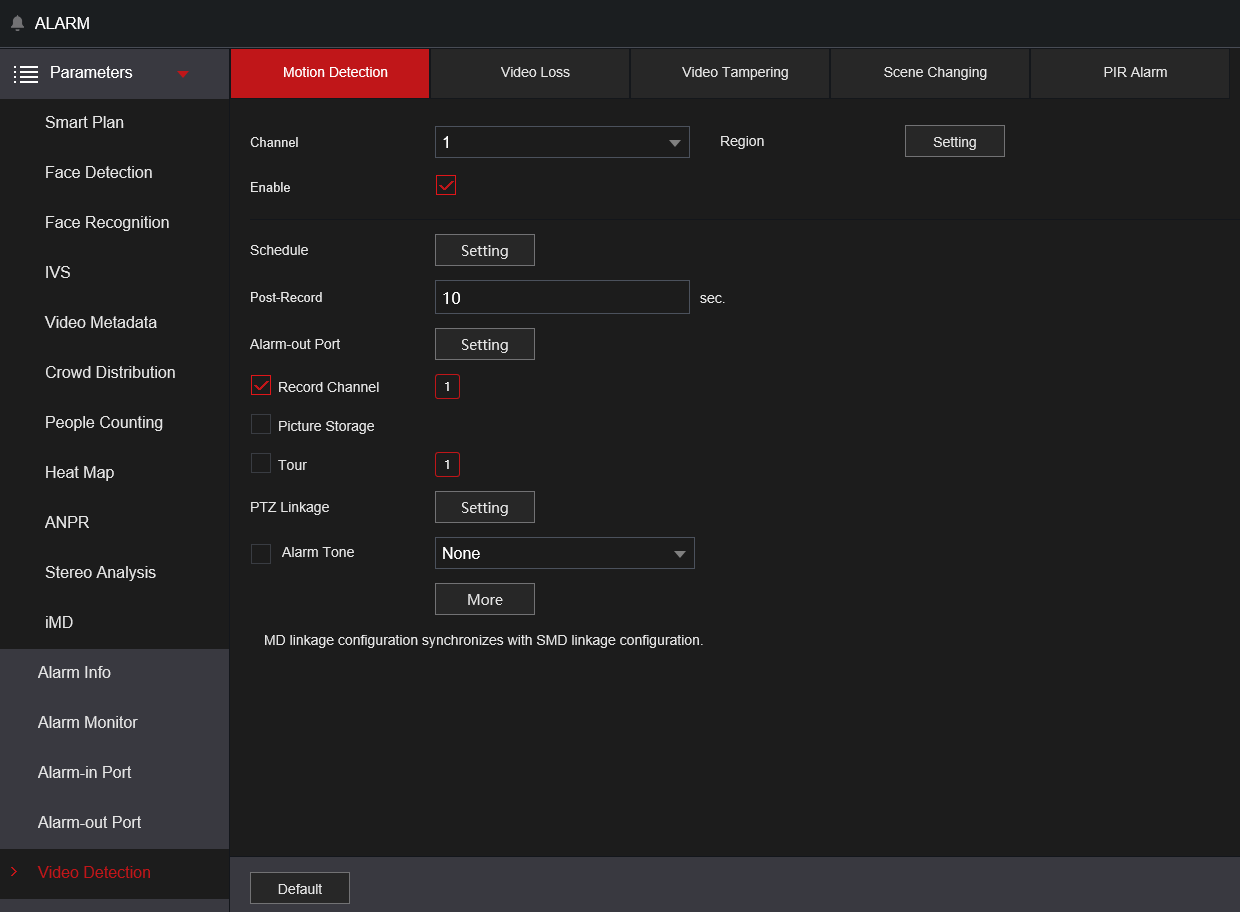This screenshot has width=1240, height=912.
Task: Open the Channel dropdown
Action: coord(562,143)
